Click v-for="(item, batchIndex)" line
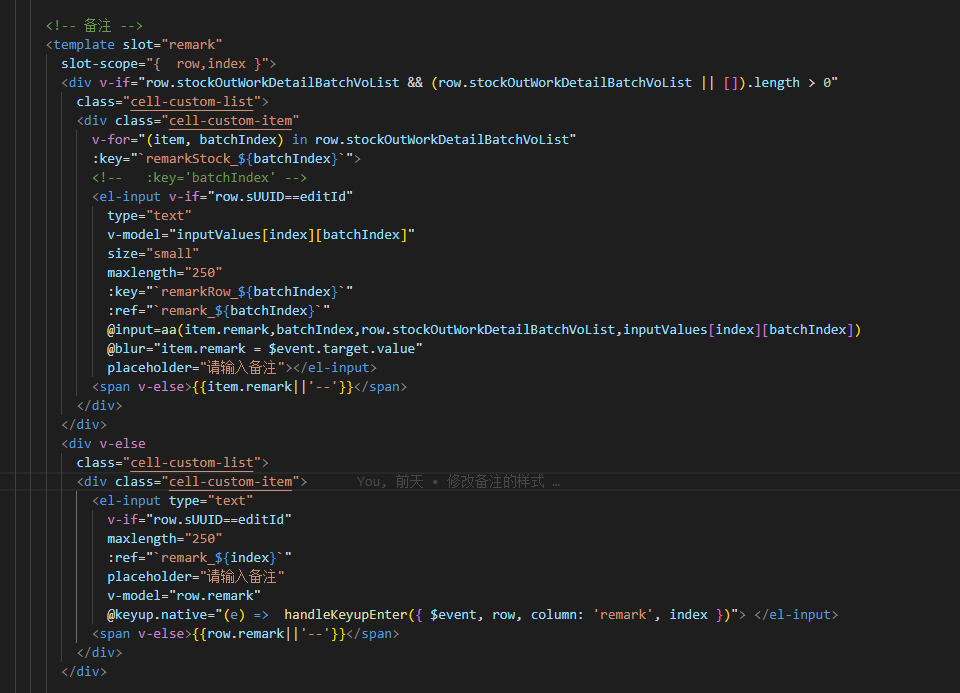960x693 pixels. tap(334, 140)
